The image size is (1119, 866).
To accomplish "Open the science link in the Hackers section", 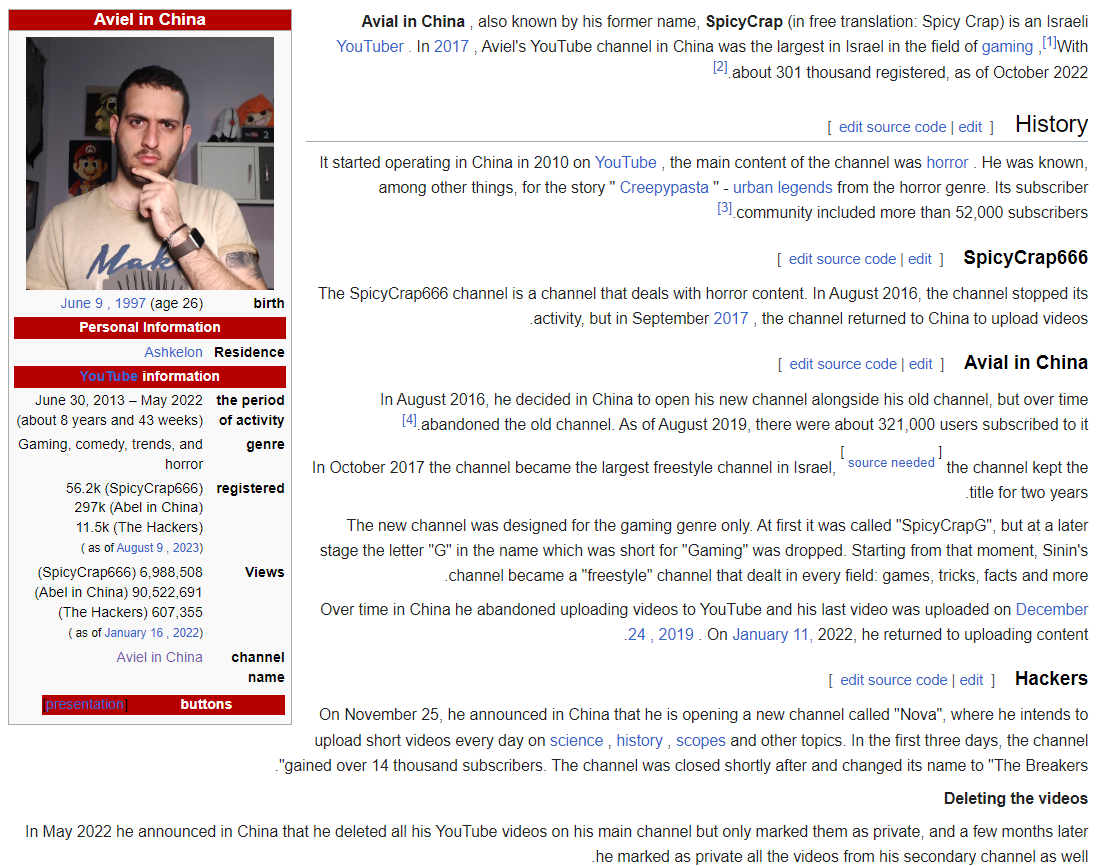I will (576, 741).
